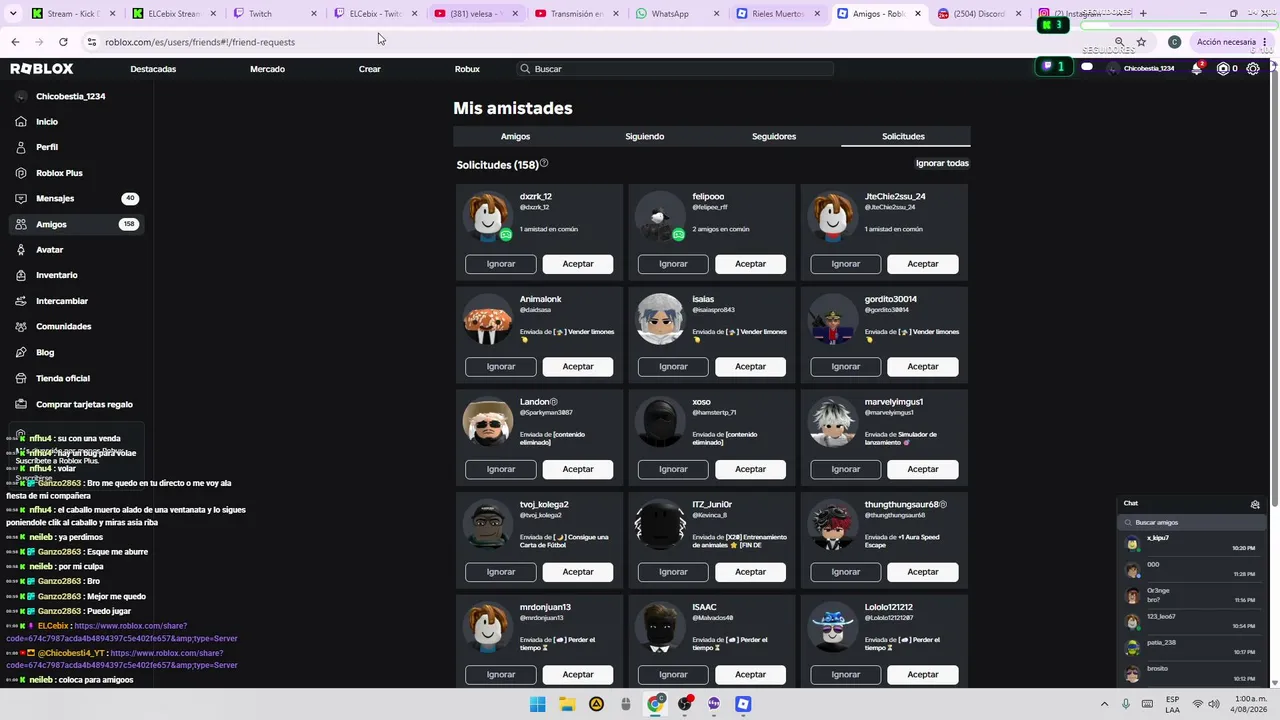Go back with the browser back arrow

(x=15, y=42)
